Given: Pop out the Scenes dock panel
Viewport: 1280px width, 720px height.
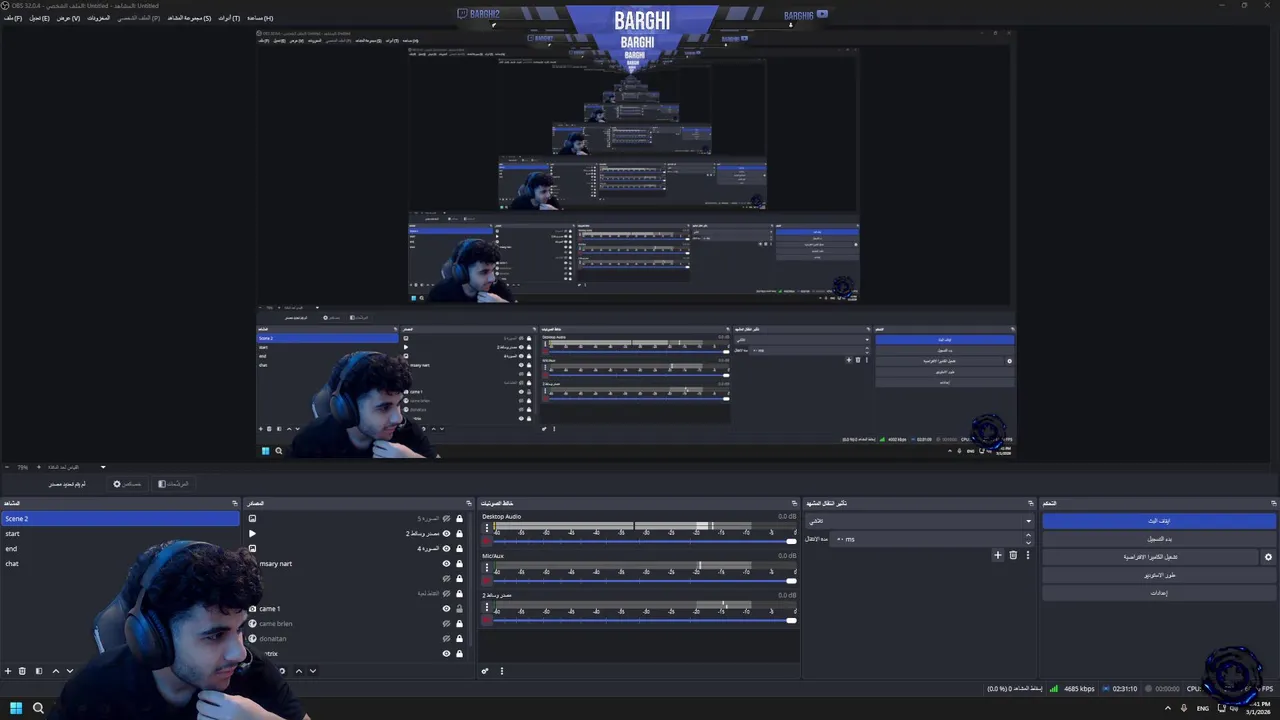Looking at the screenshot, I should pos(235,503).
